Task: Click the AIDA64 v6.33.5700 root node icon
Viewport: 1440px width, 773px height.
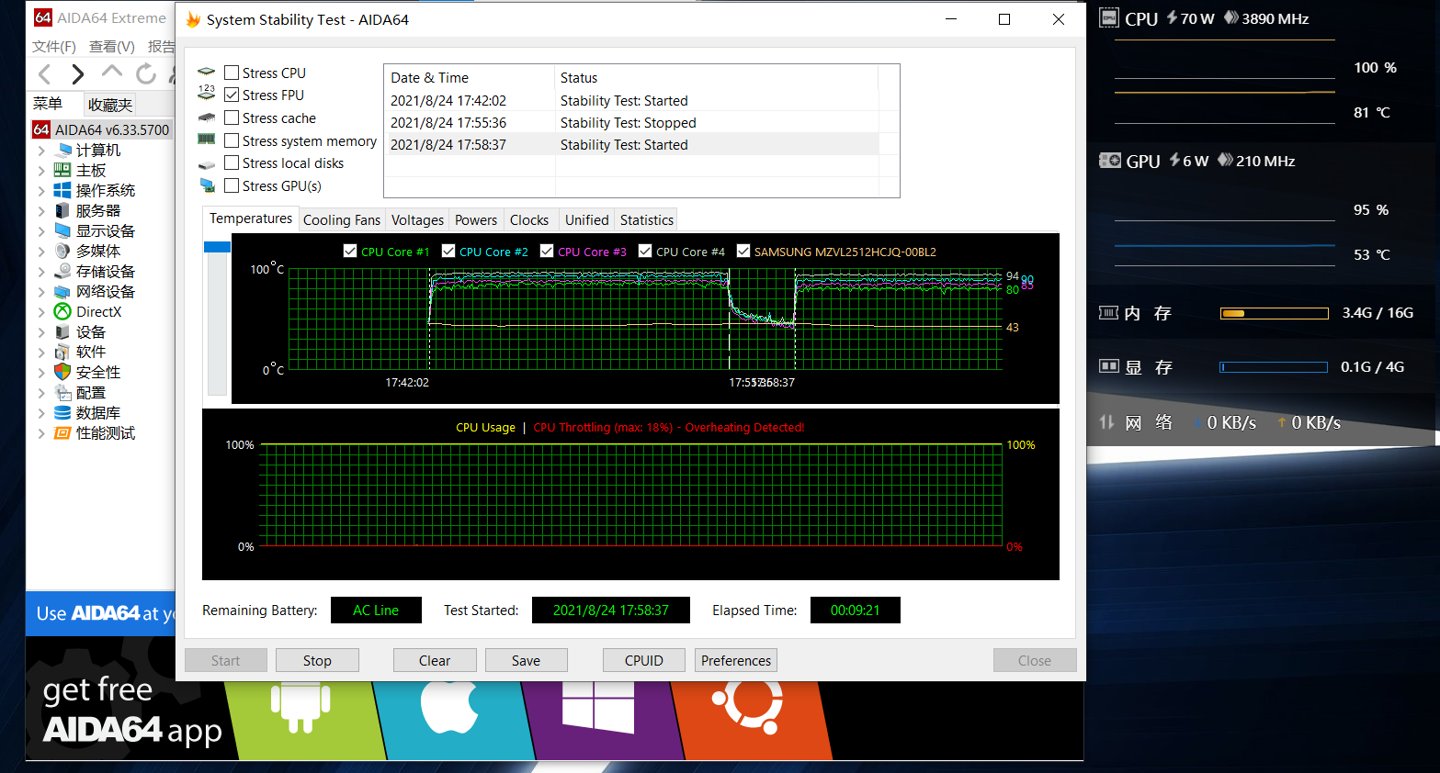Action: (41, 129)
